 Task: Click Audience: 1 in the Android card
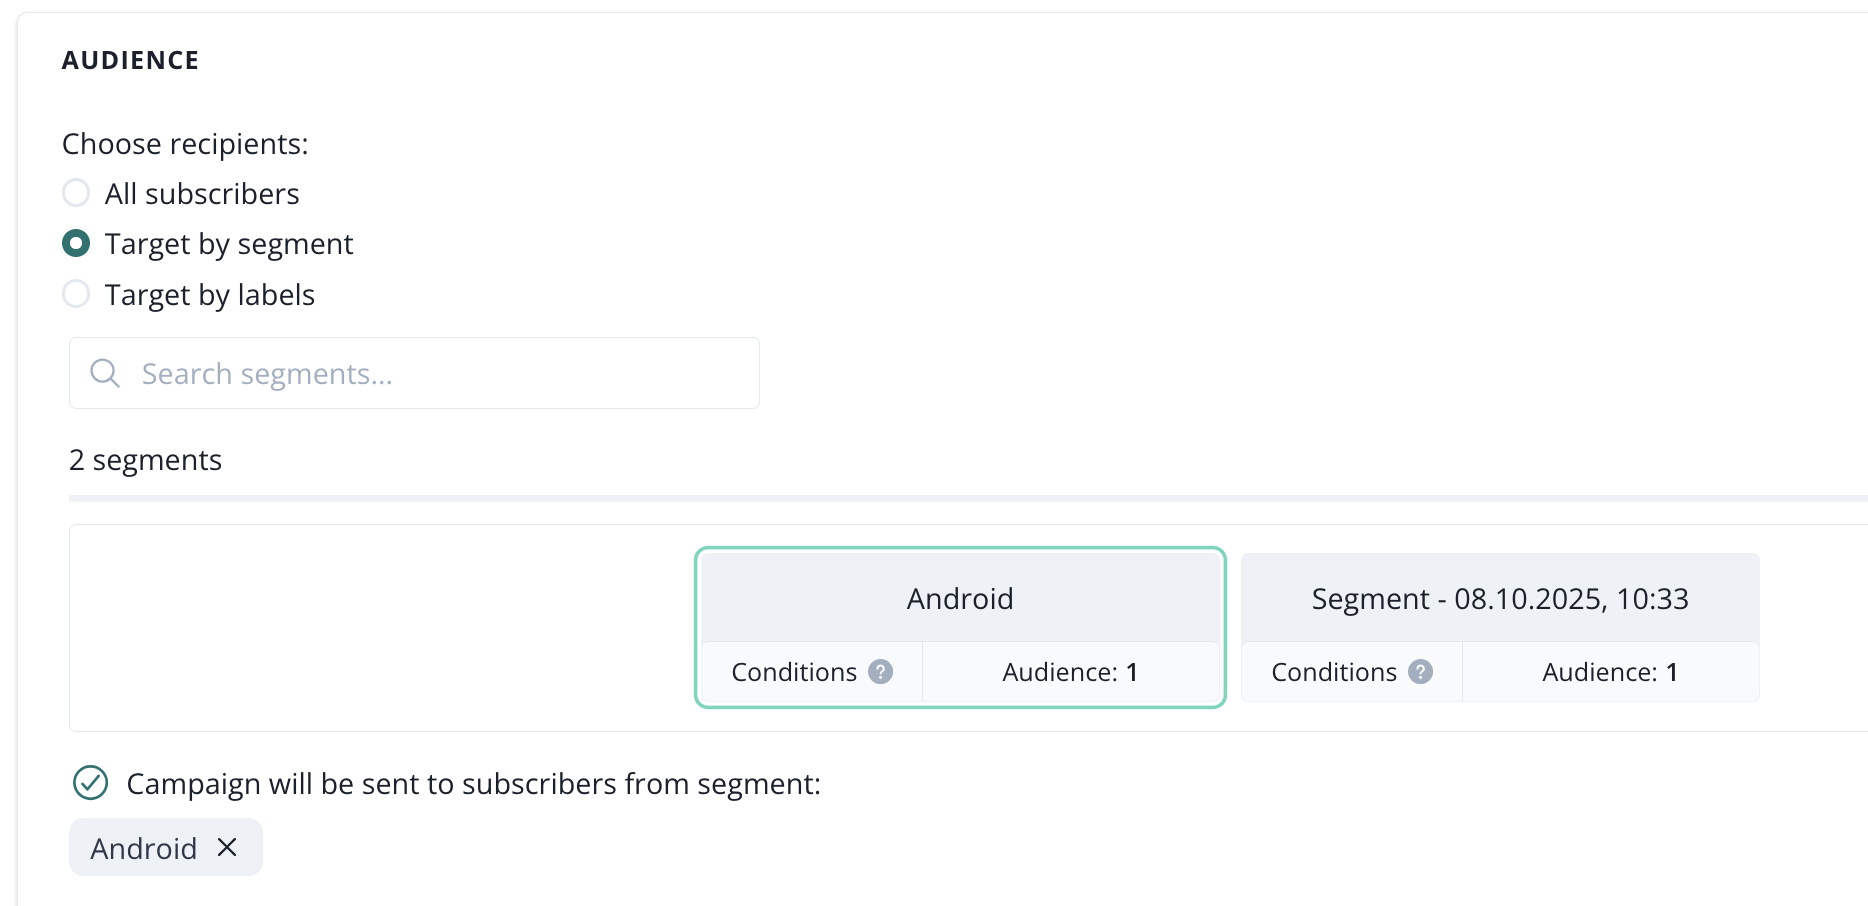click(1070, 672)
